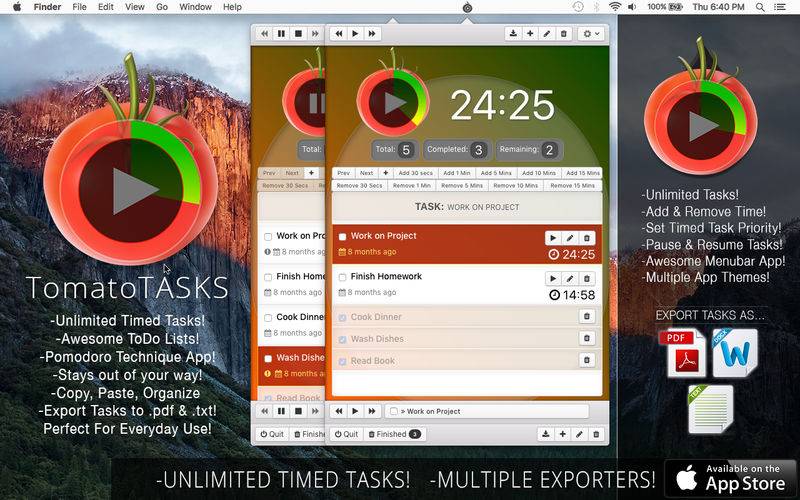Click pause in back window's top toolbar
This screenshot has height=500, width=800.
tap(281, 34)
